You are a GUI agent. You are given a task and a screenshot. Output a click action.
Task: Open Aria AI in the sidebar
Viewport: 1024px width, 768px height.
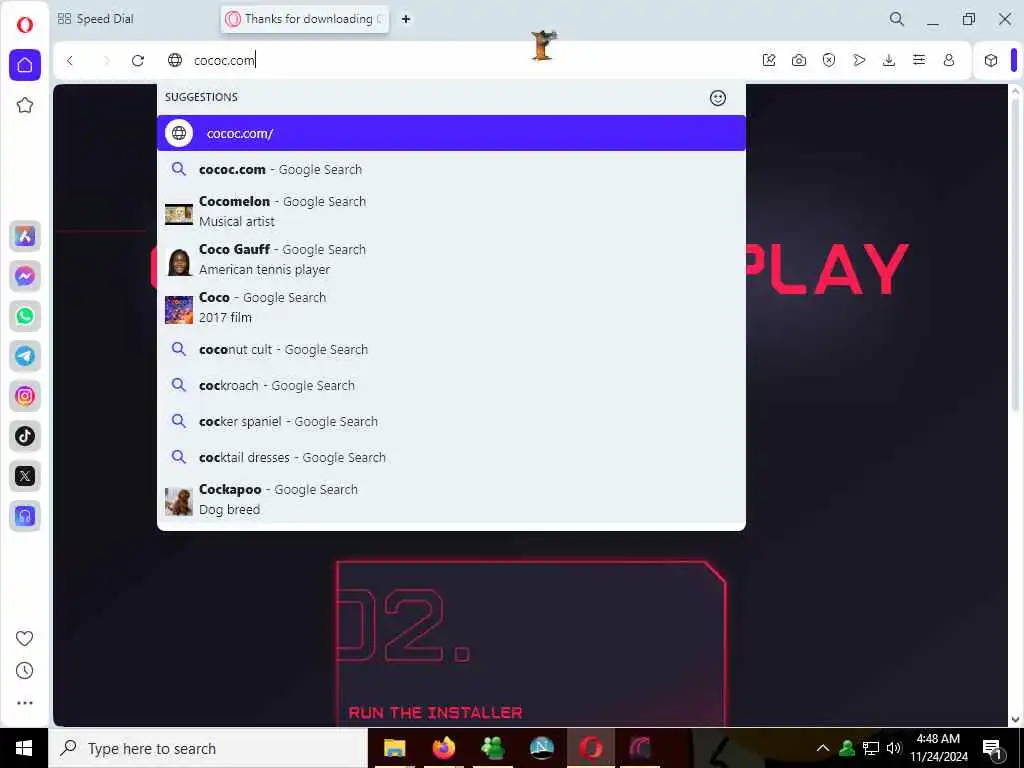click(25, 236)
